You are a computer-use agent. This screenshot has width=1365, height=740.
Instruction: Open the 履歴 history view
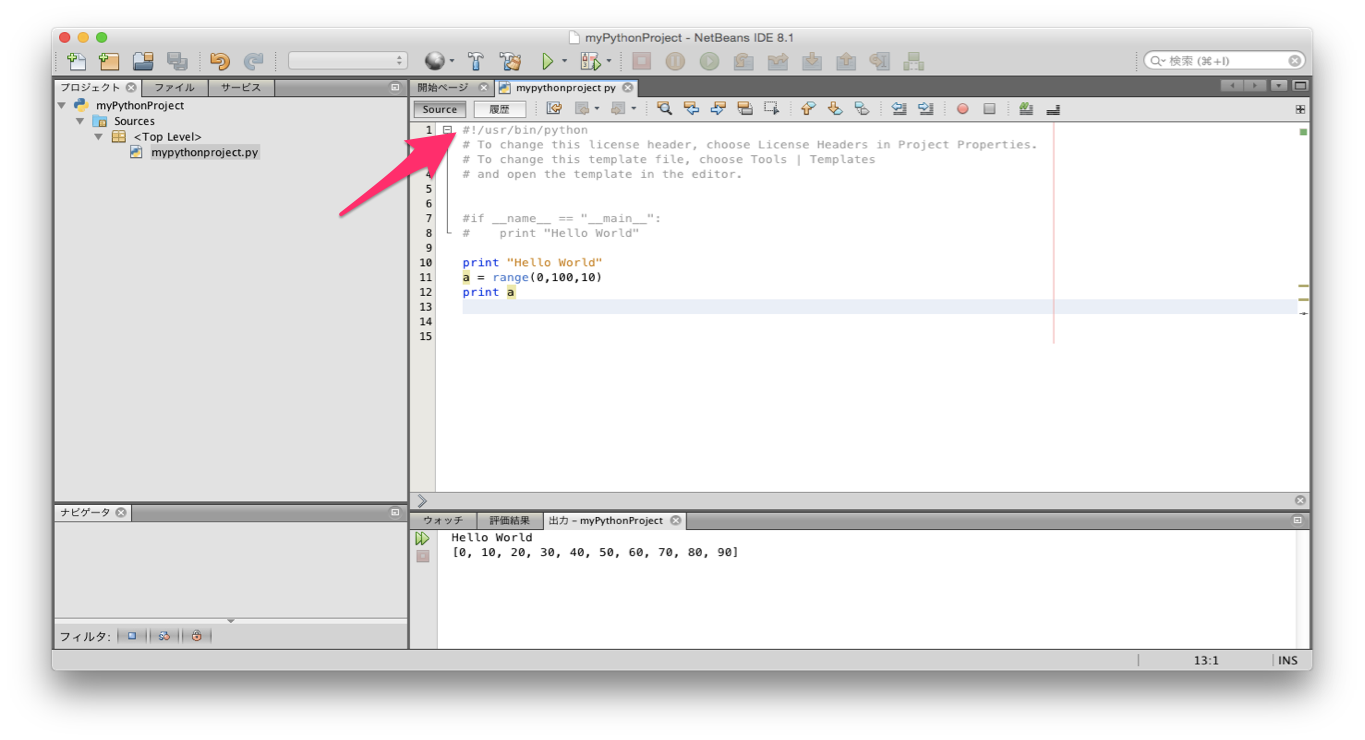tap(500, 108)
